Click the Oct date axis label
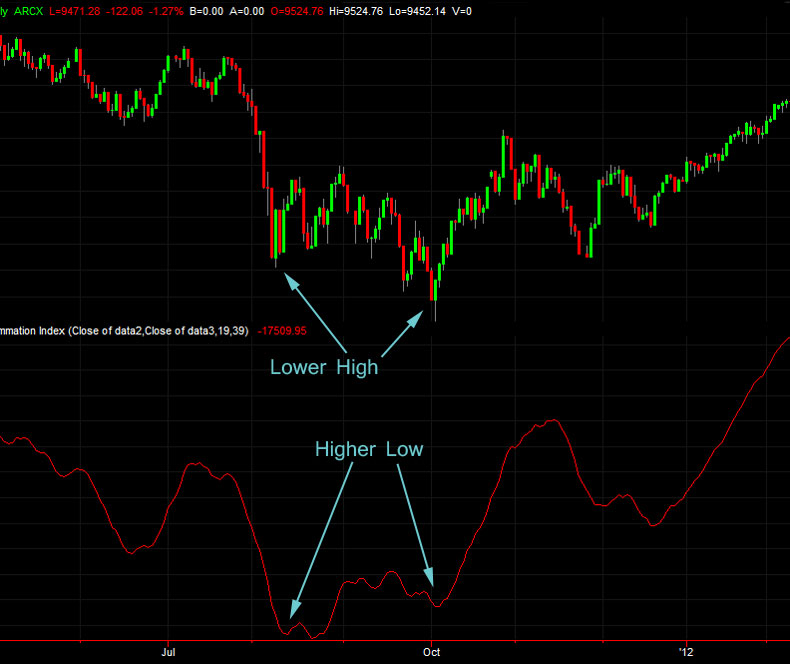The height and width of the screenshot is (664, 790). (x=431, y=652)
